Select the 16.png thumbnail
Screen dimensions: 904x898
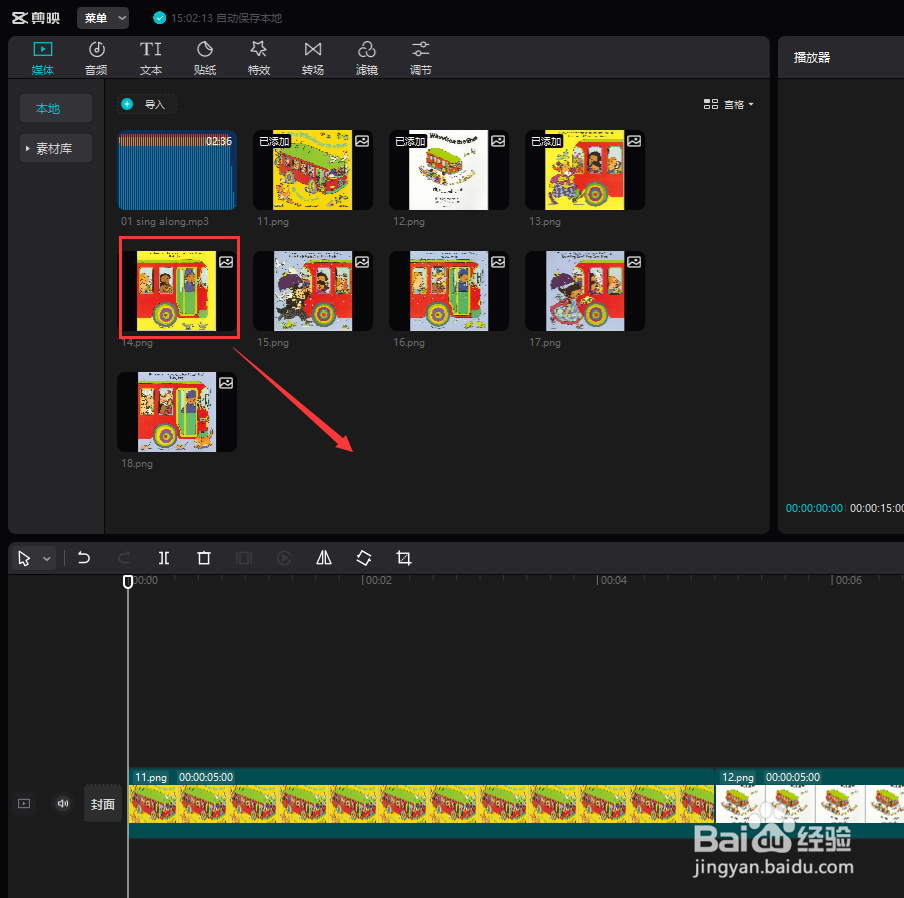click(449, 290)
